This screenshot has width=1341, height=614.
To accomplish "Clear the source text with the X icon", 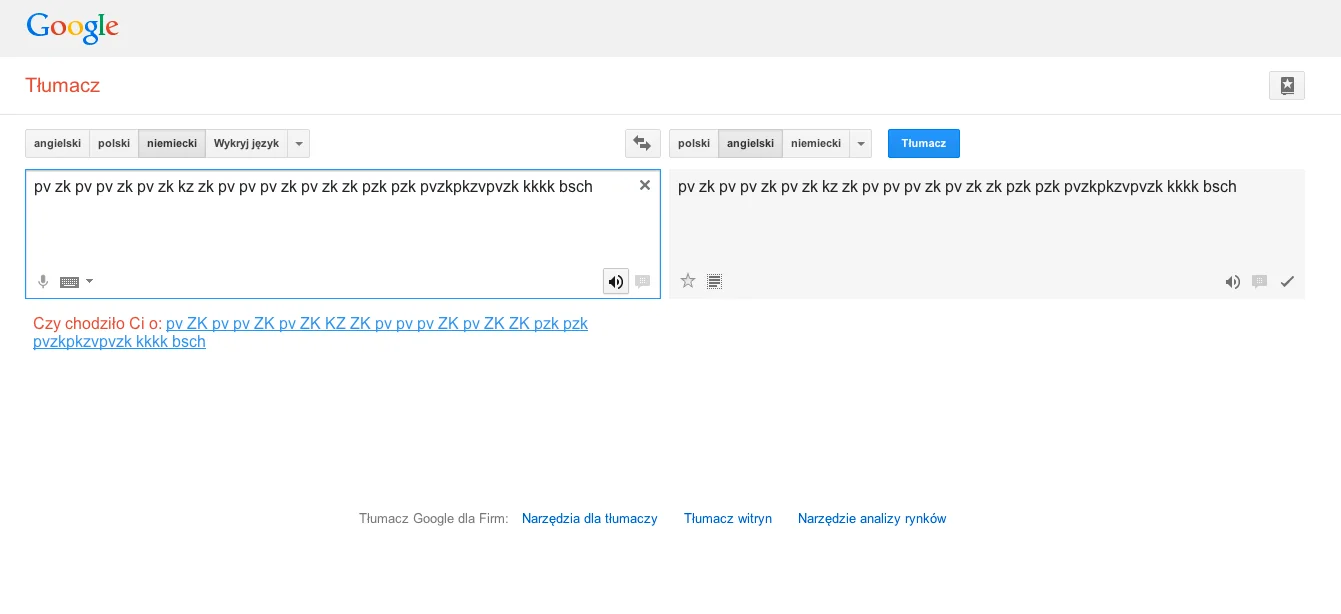I will [645, 185].
